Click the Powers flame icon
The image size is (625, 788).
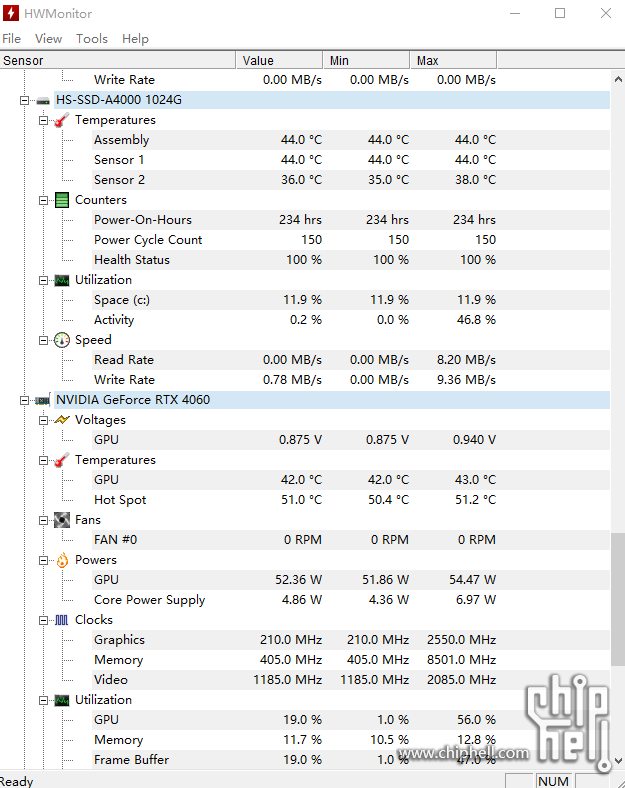click(62, 560)
